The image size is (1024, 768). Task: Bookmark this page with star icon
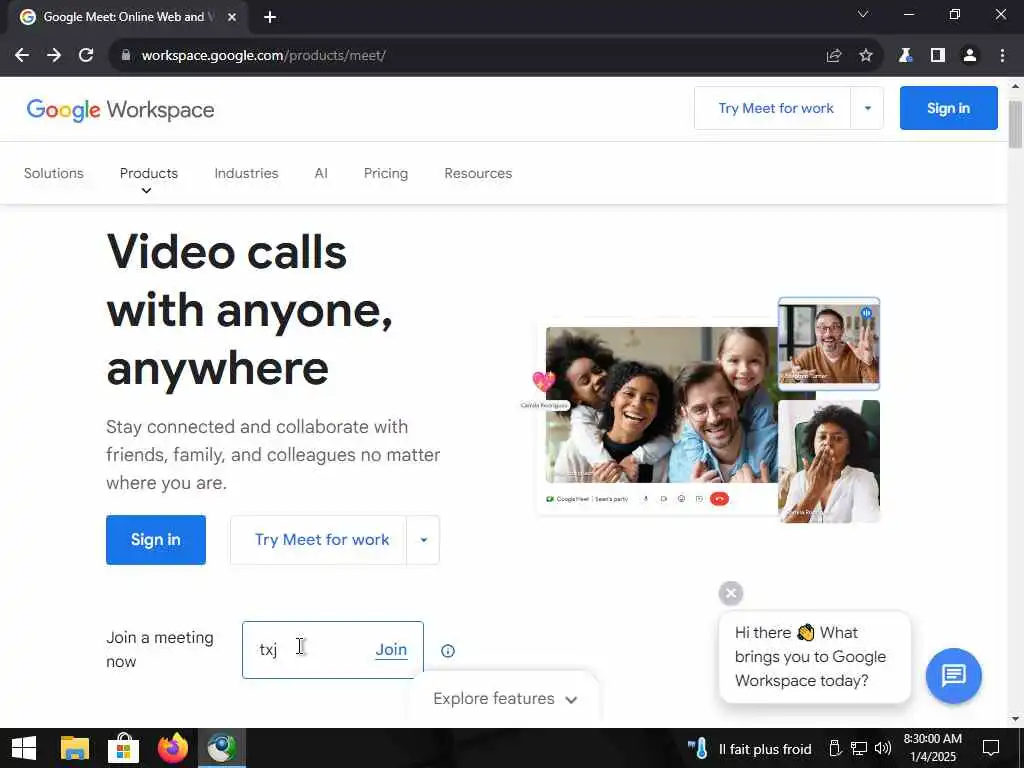tap(866, 56)
